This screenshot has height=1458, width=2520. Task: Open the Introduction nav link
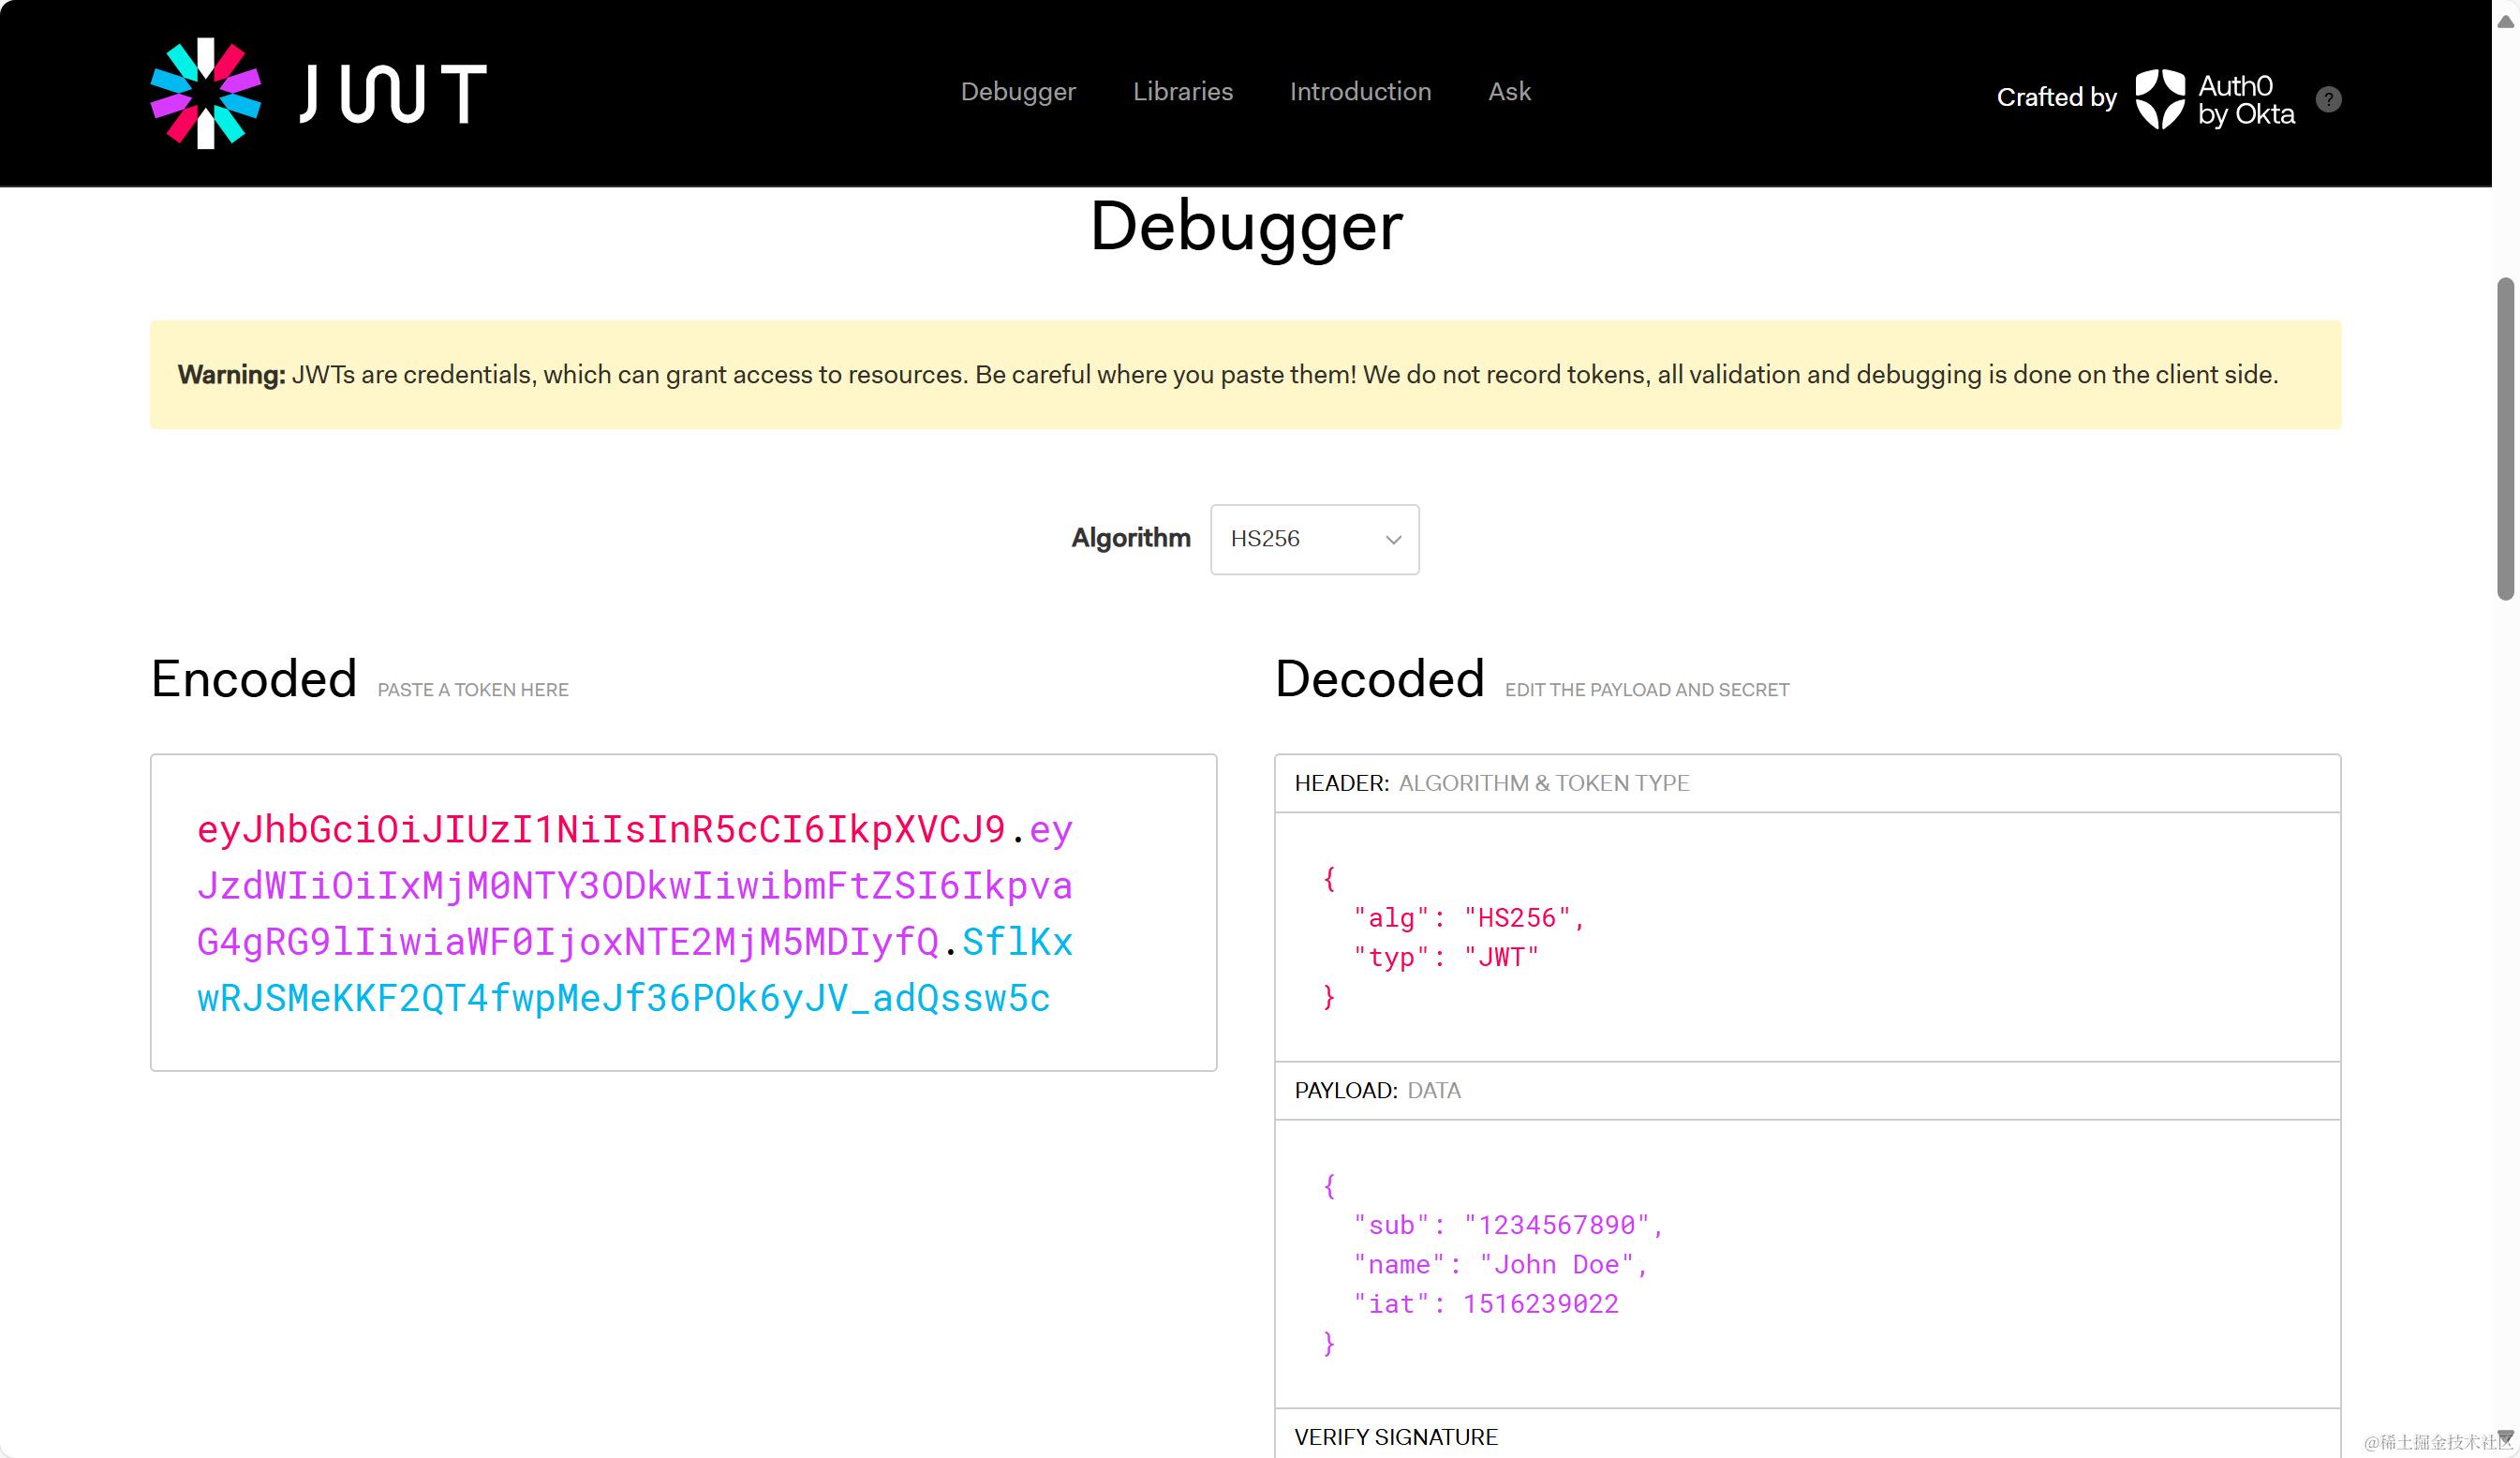pyautogui.click(x=1360, y=91)
